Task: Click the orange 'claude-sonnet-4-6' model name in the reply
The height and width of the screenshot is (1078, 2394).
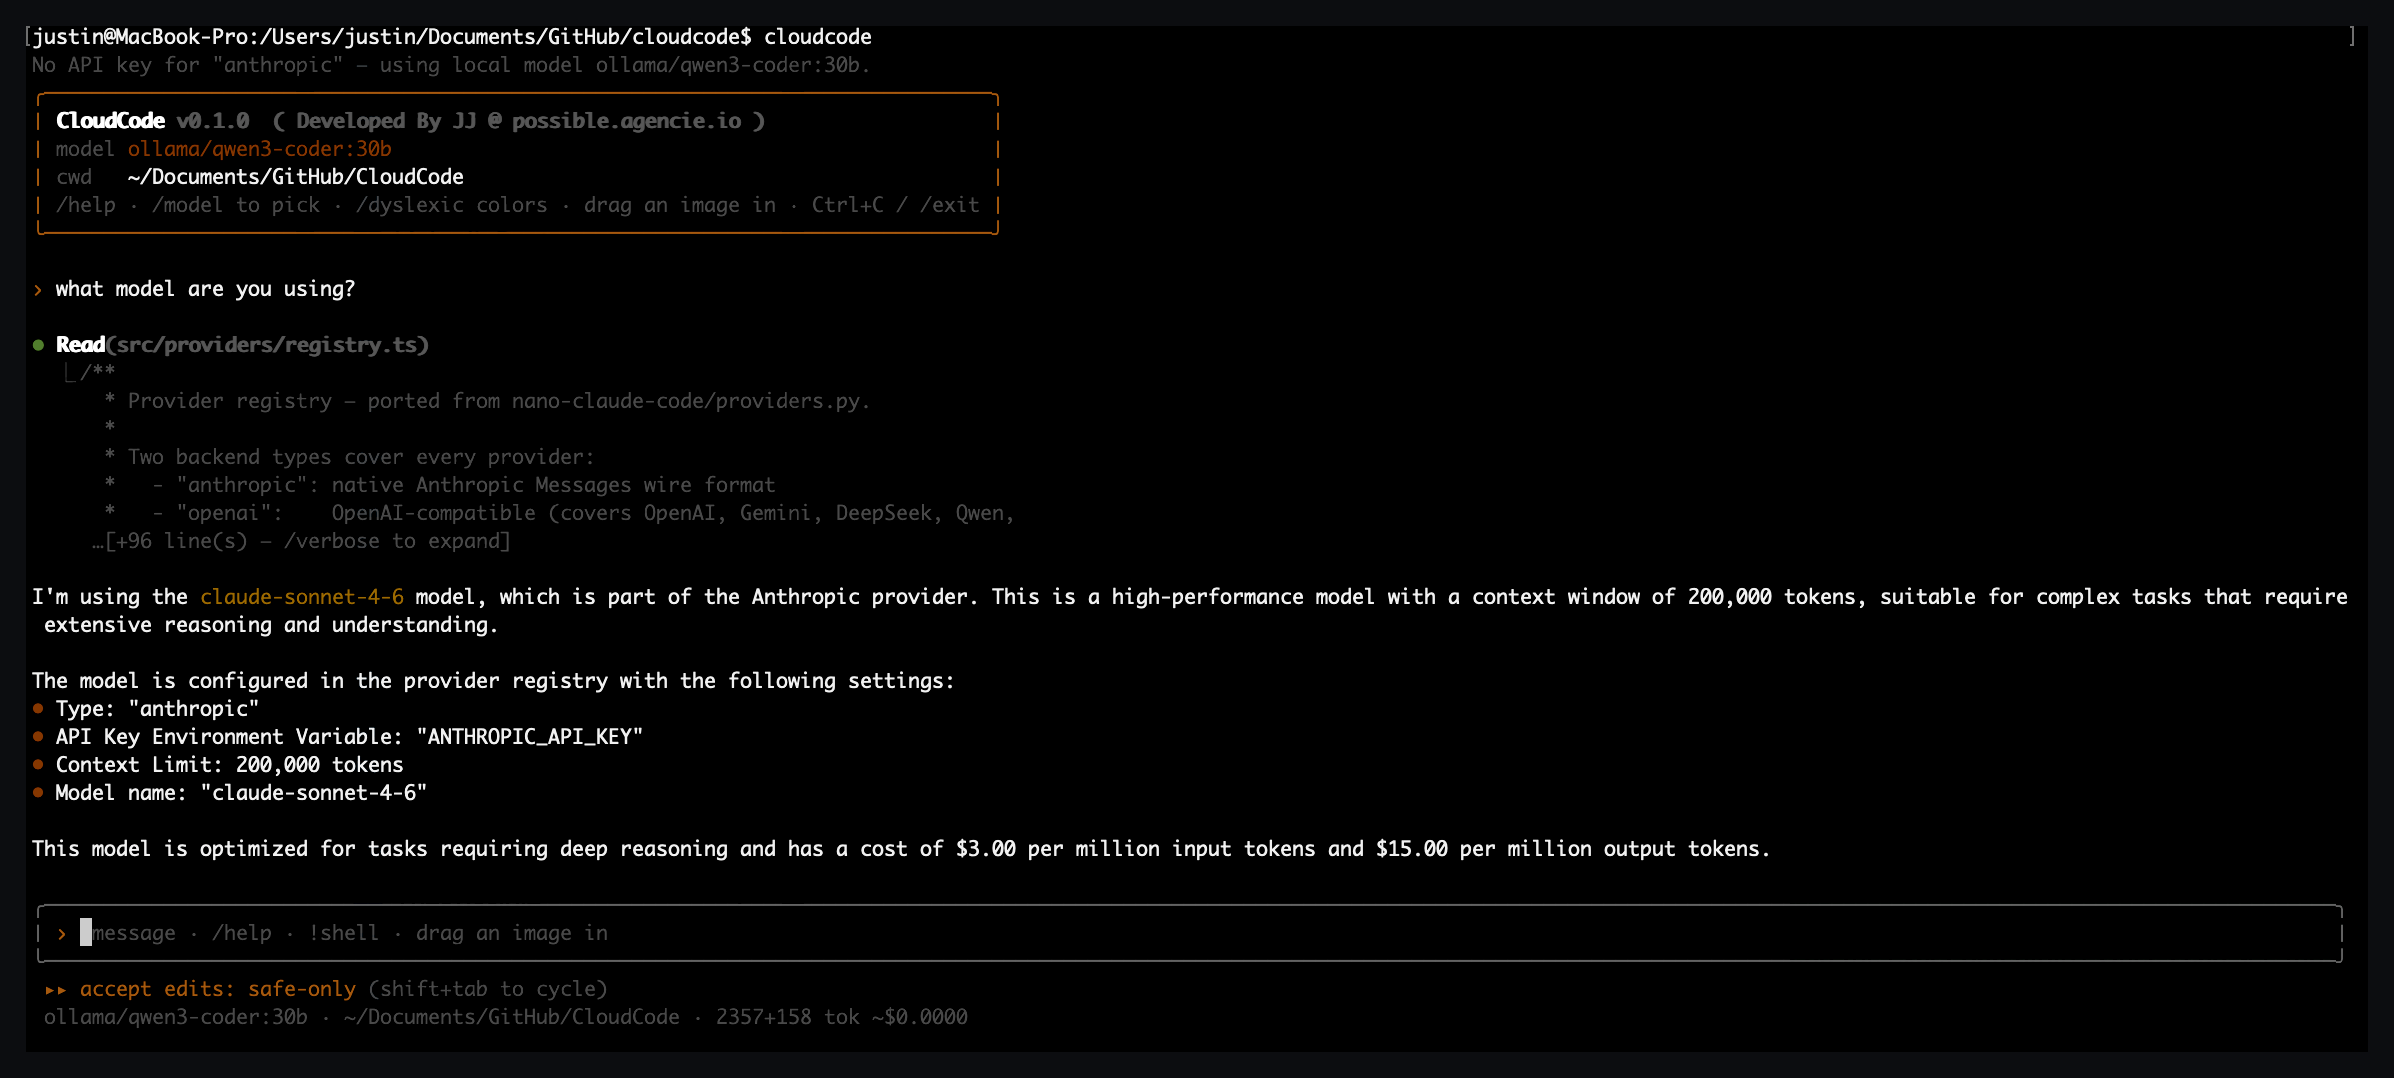Action: click(x=302, y=597)
